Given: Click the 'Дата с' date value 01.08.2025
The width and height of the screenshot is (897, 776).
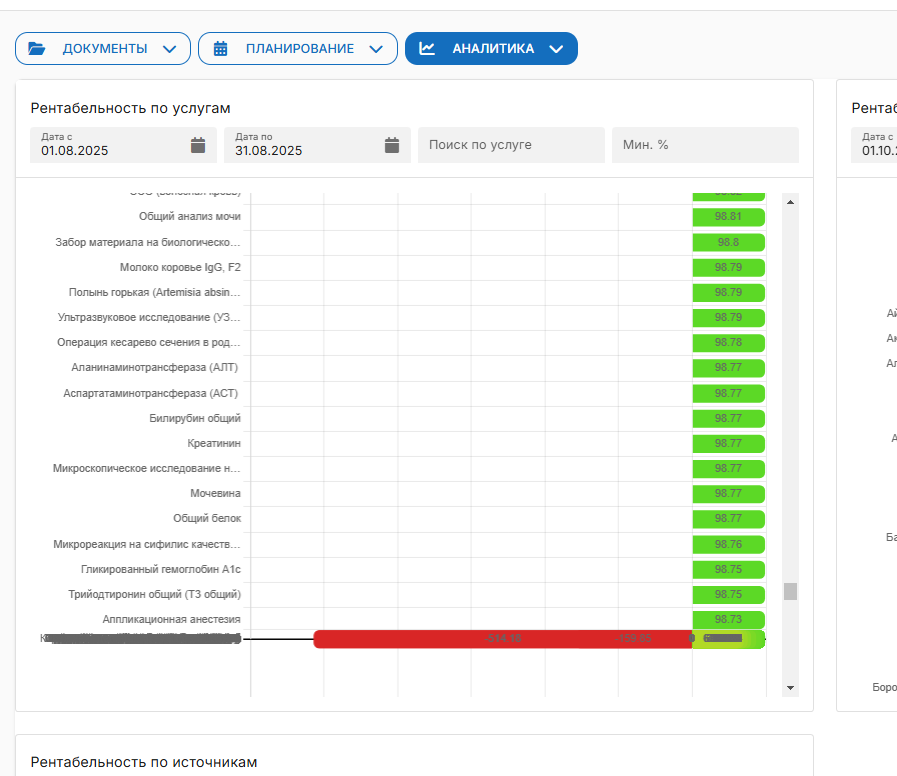Looking at the screenshot, I should [75, 151].
